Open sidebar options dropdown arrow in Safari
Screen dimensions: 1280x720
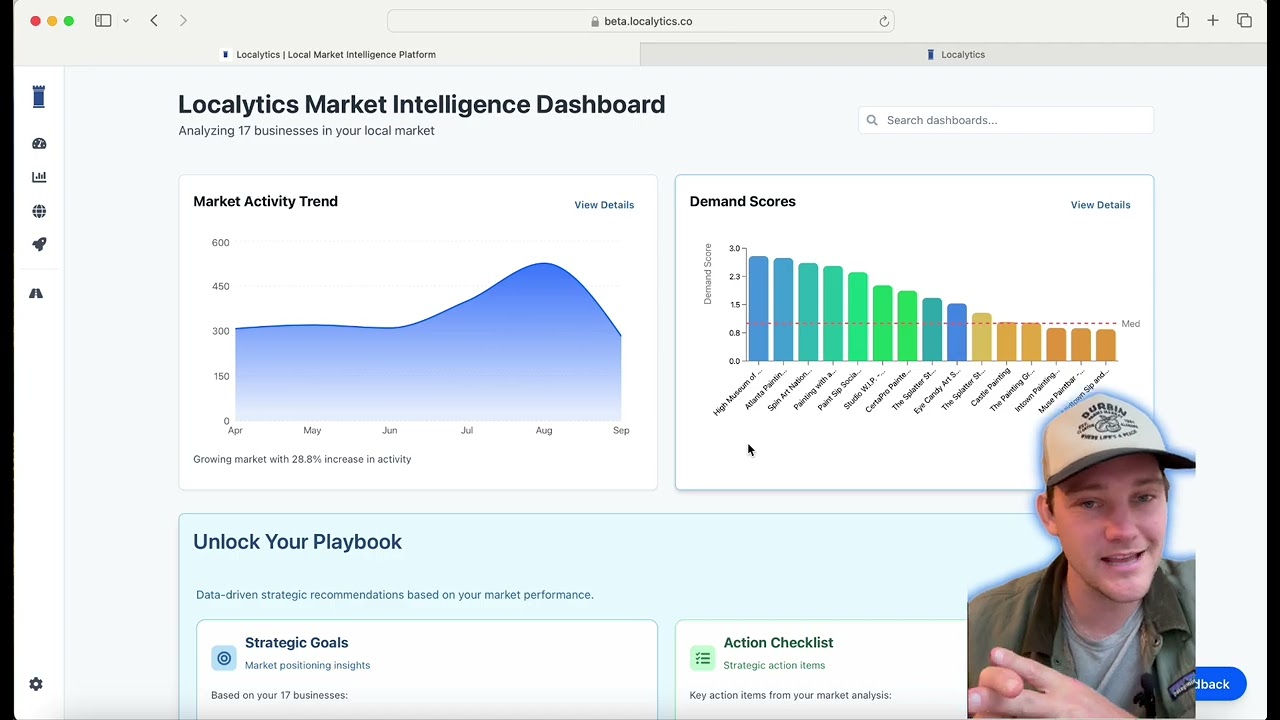coord(125,21)
